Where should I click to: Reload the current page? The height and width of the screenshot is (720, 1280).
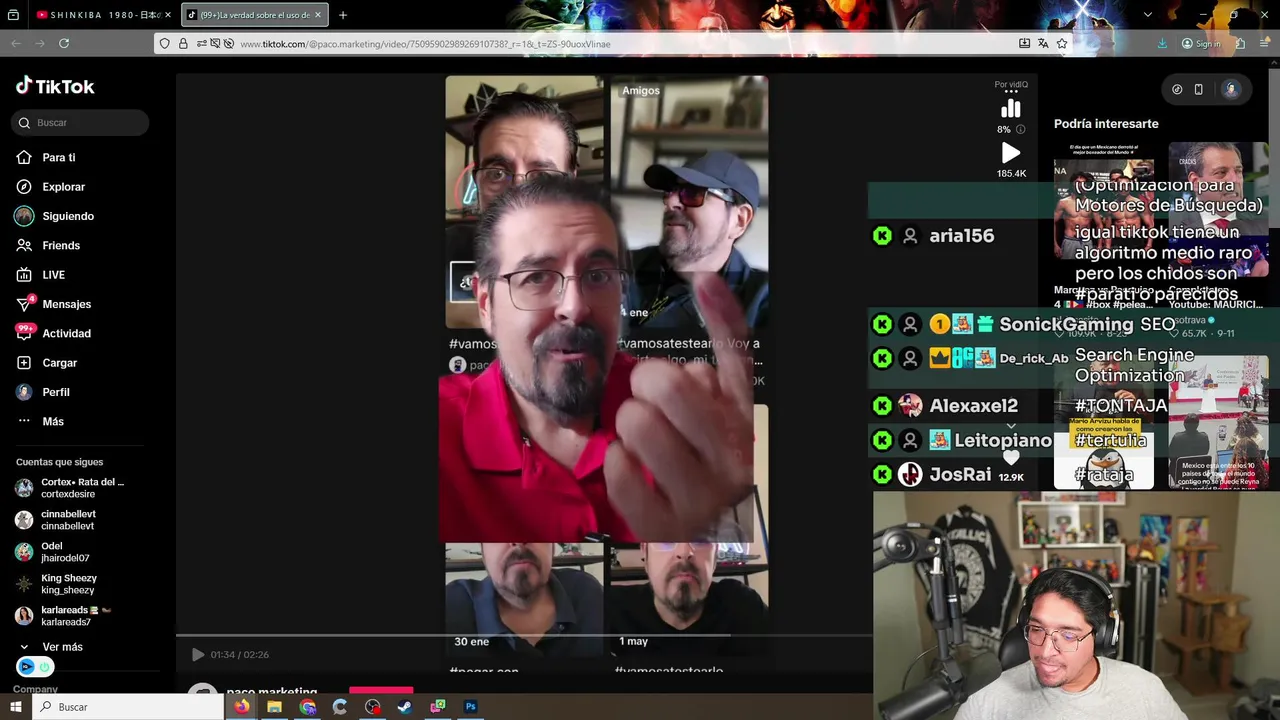click(64, 43)
